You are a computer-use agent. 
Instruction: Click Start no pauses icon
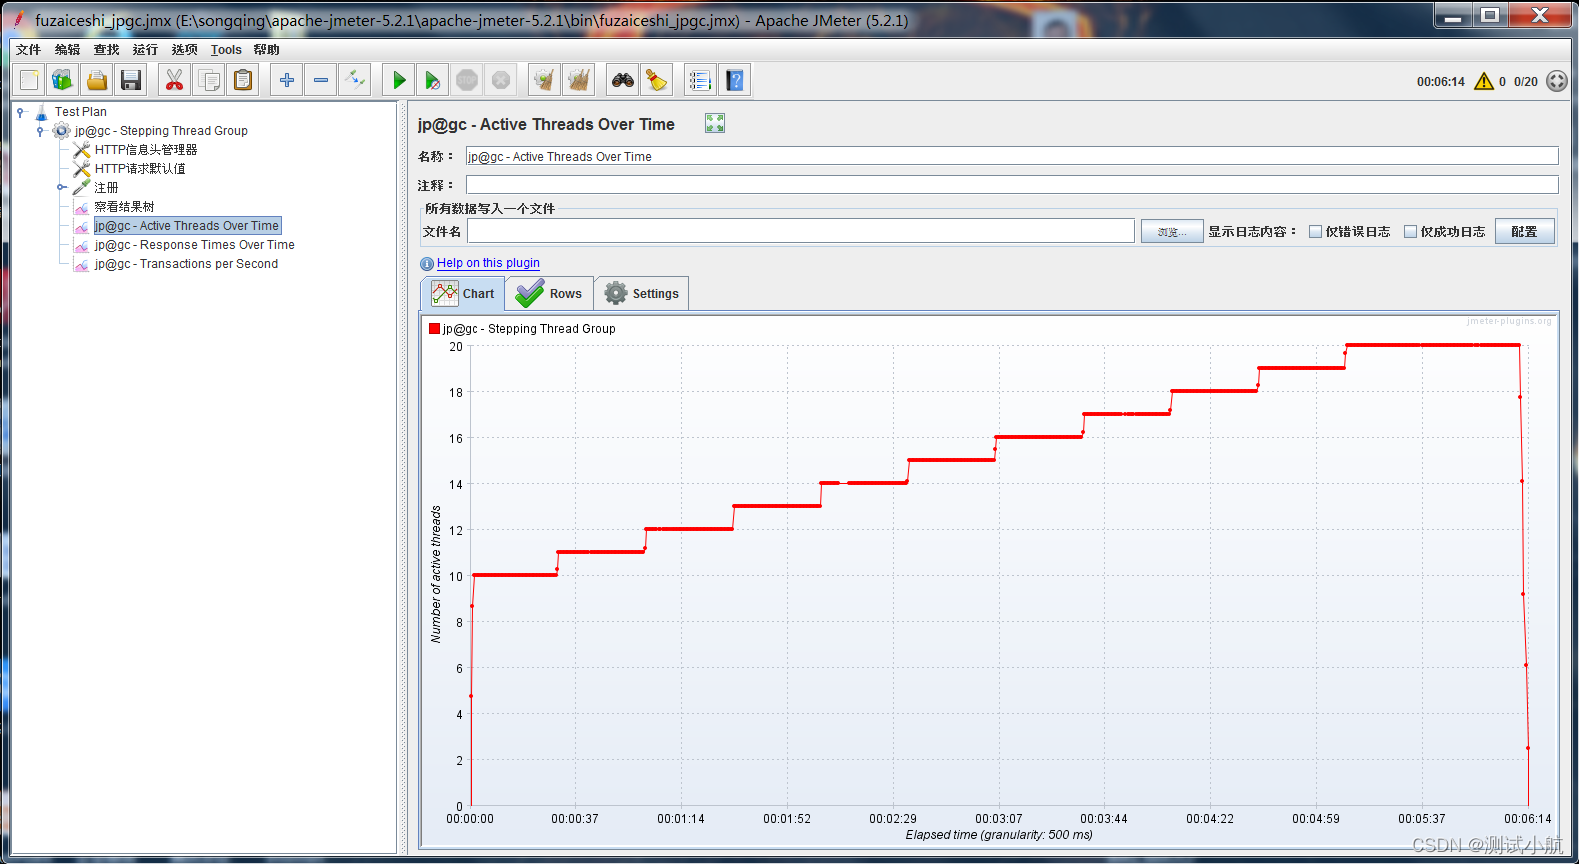[432, 80]
